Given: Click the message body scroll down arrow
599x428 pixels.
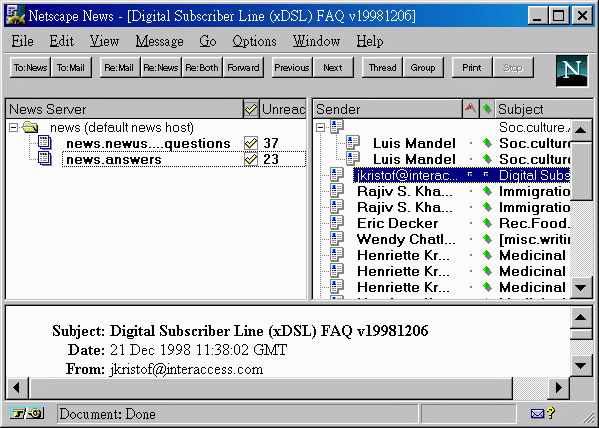Looking at the screenshot, I should [x=581, y=366].
